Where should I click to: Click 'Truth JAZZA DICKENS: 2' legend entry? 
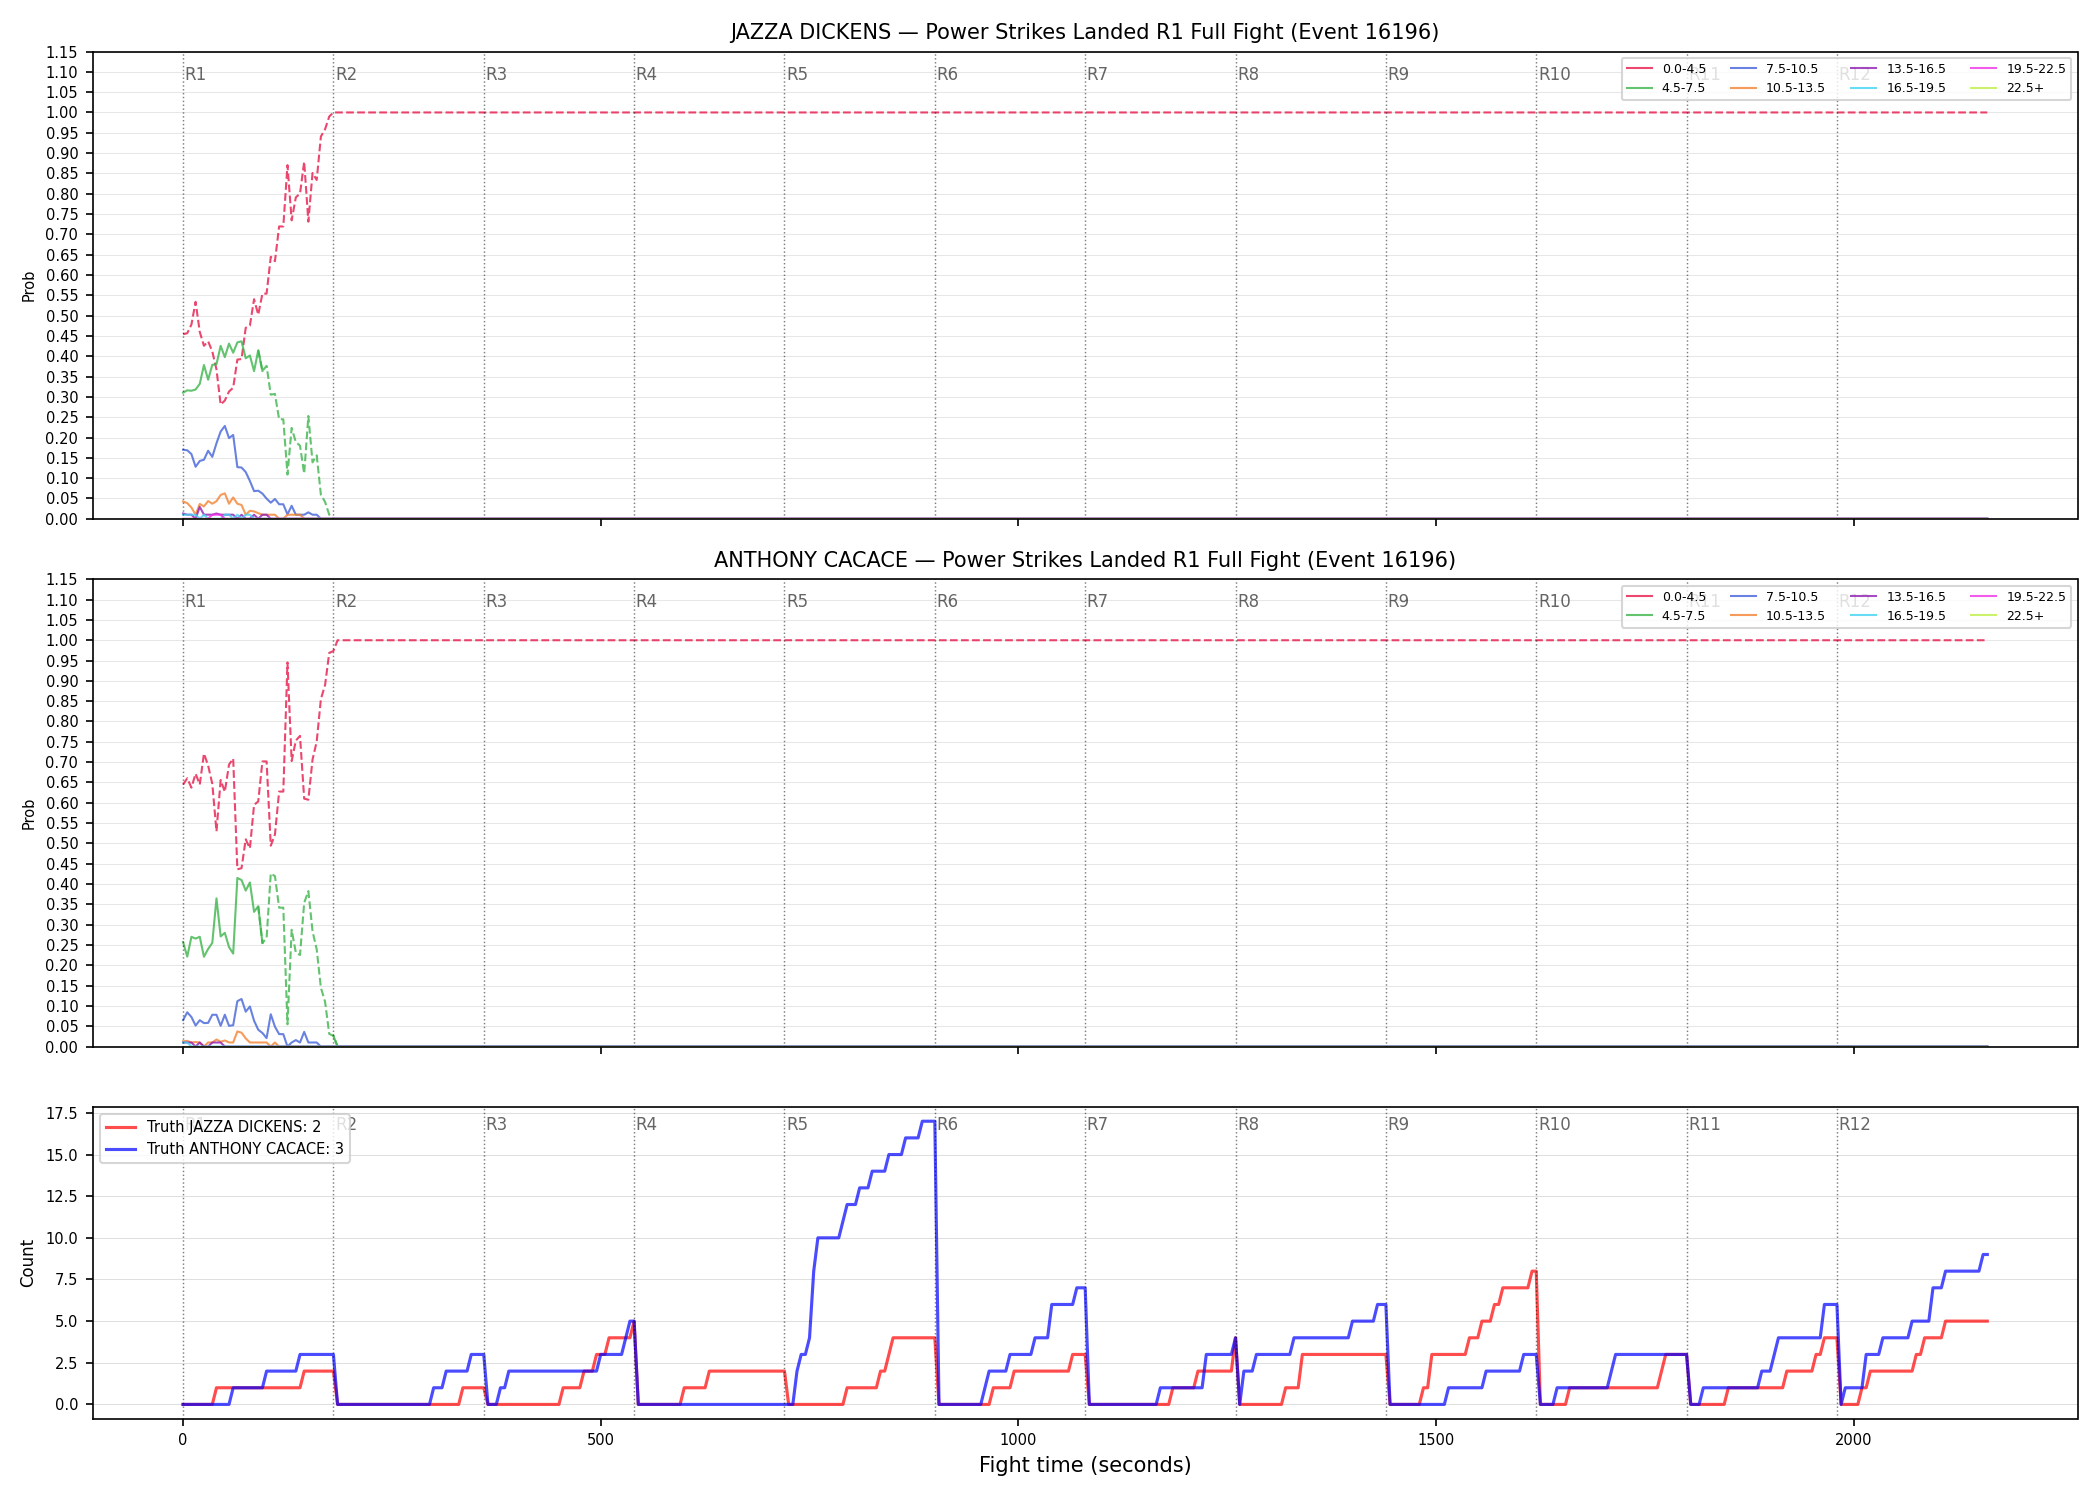click(x=213, y=1127)
